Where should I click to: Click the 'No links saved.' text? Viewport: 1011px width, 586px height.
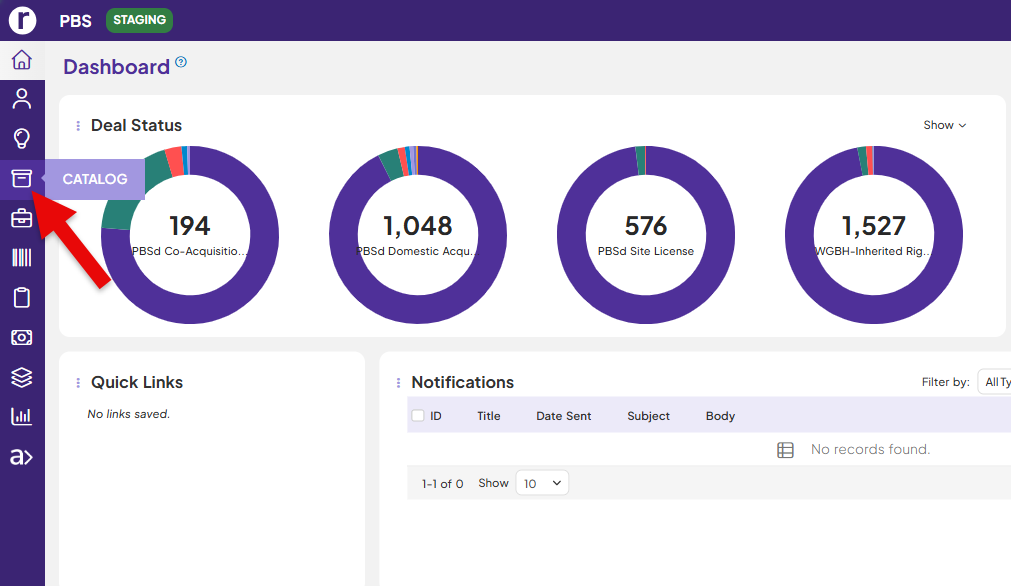(x=128, y=414)
